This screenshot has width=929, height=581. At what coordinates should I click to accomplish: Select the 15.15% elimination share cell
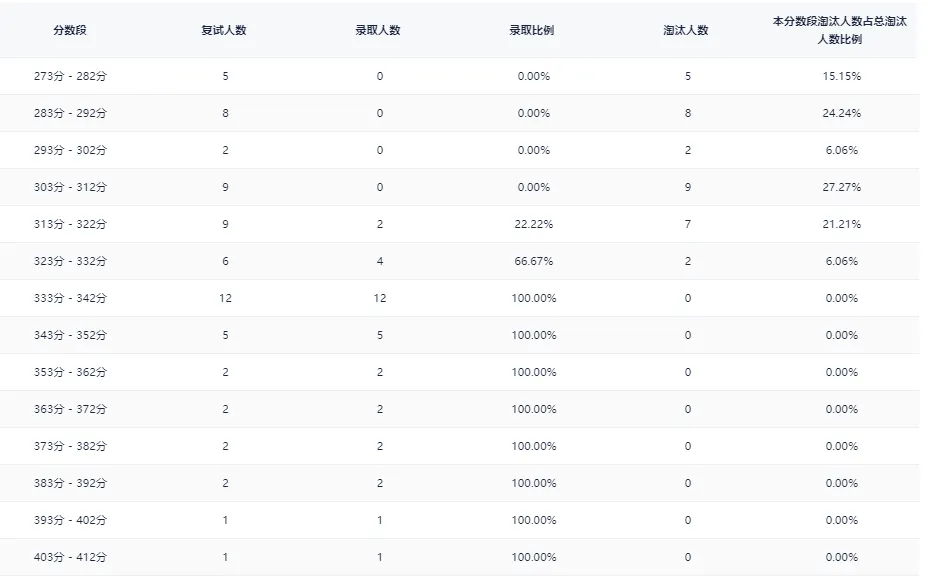click(841, 76)
